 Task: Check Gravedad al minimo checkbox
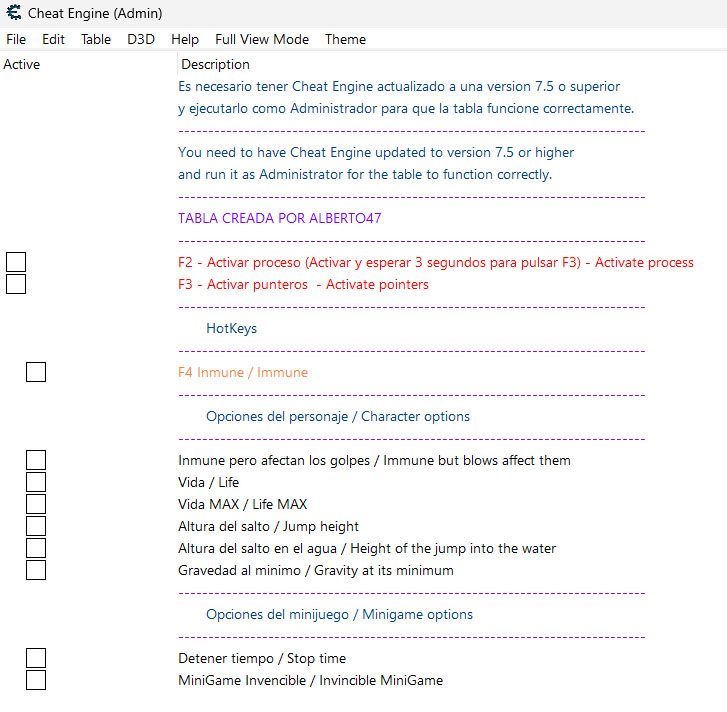pyautogui.click(x=36, y=570)
